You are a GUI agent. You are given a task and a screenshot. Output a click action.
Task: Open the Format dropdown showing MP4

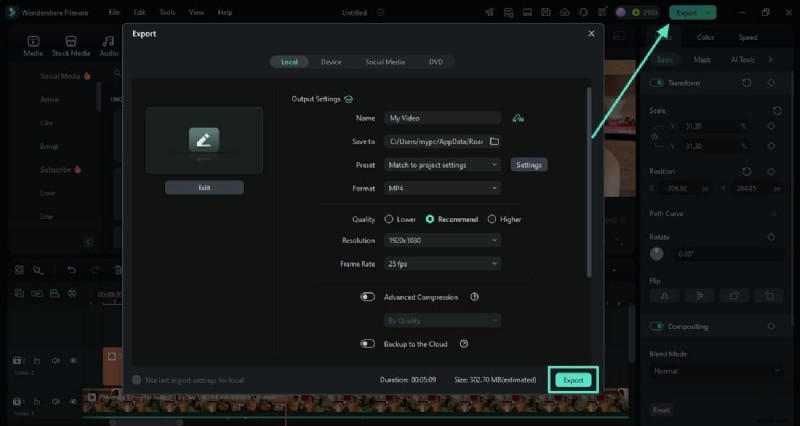coord(440,188)
